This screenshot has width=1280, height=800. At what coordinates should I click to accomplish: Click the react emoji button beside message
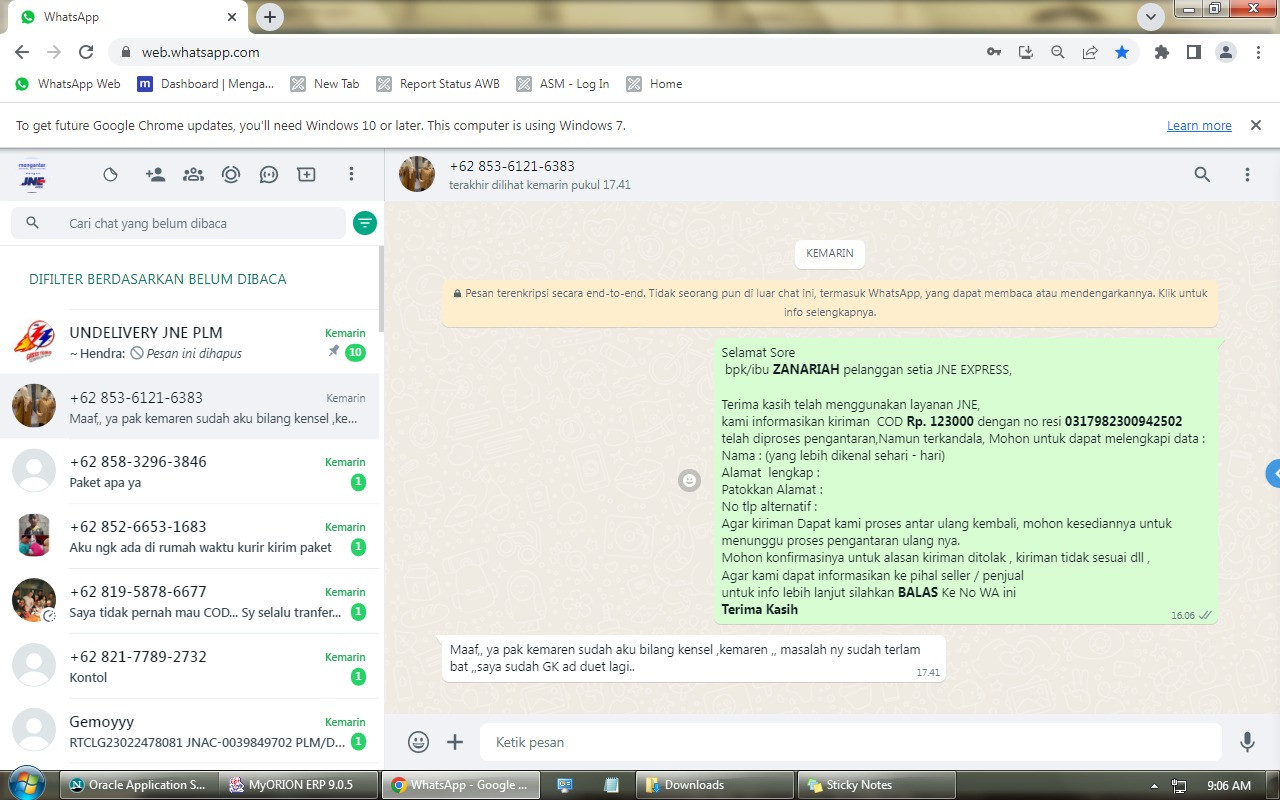689,481
